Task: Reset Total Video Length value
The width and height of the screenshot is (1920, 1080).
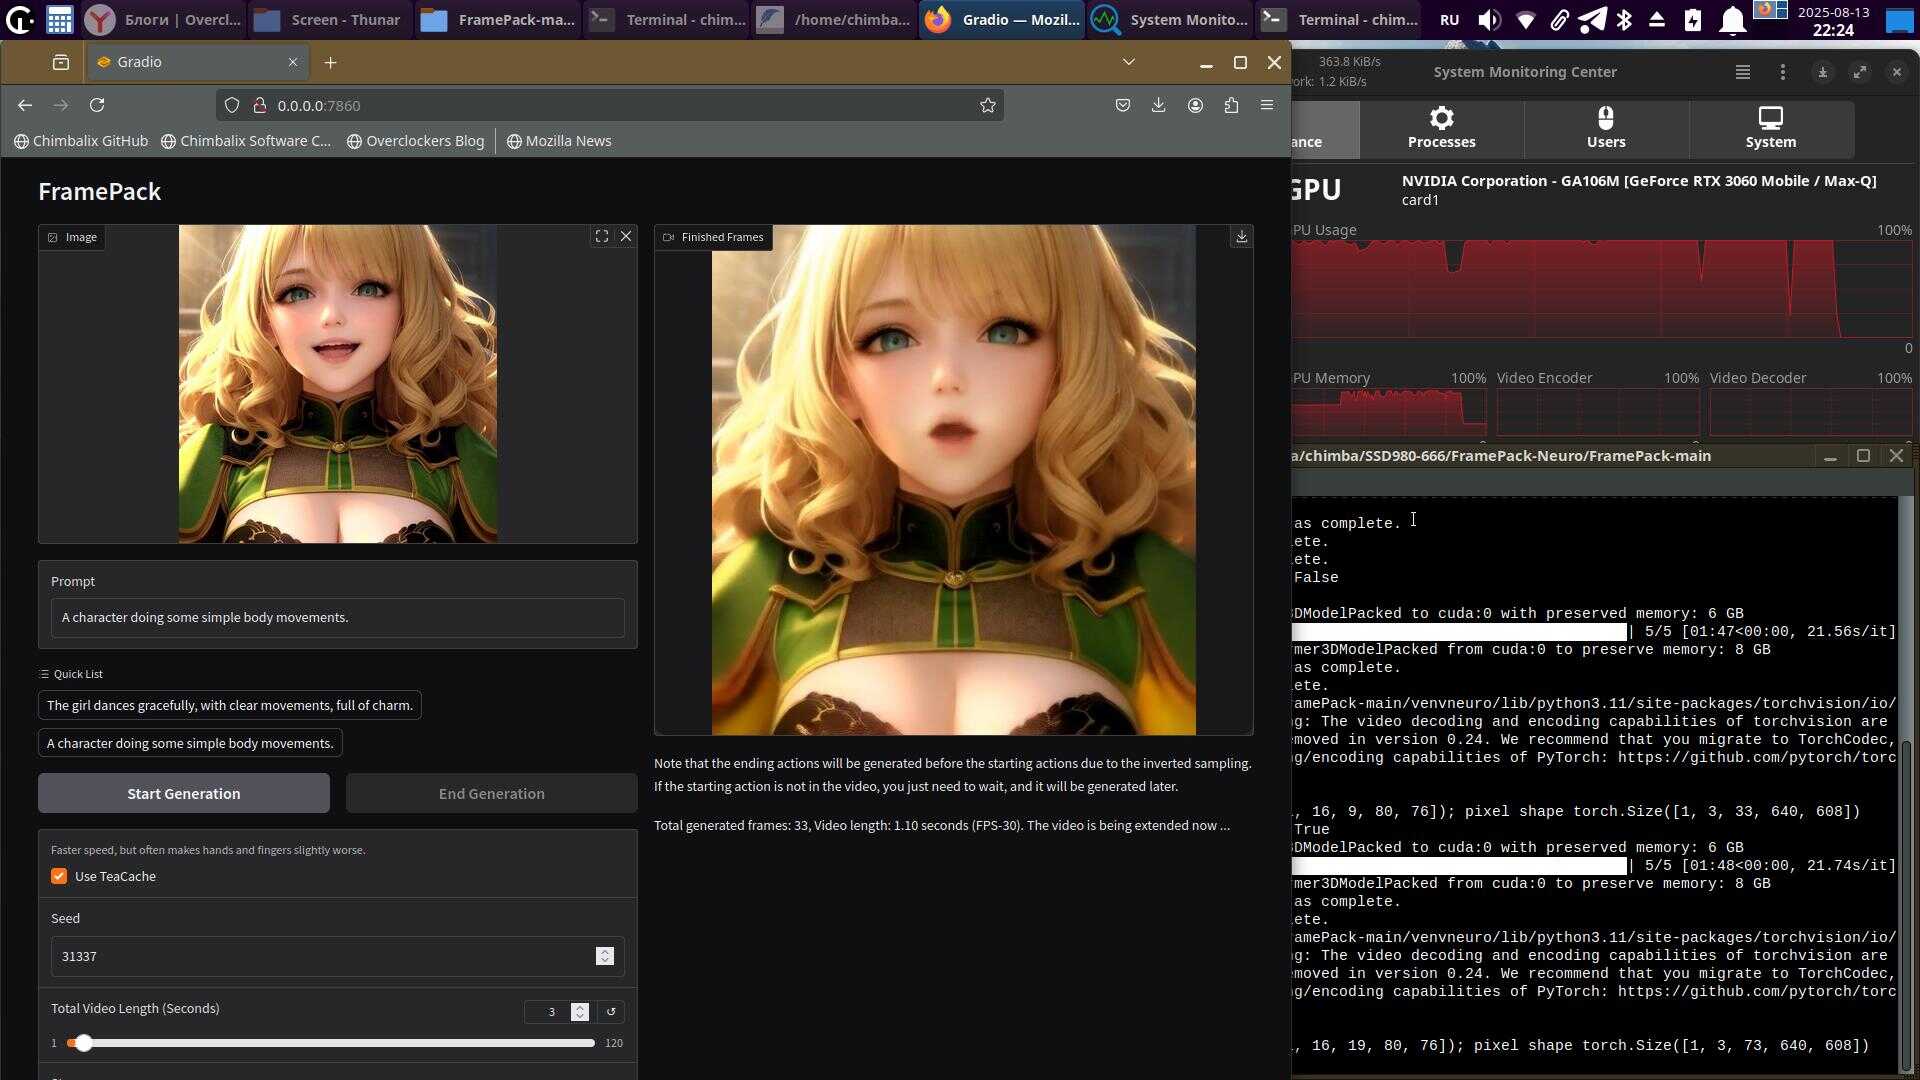Action: click(x=611, y=1012)
